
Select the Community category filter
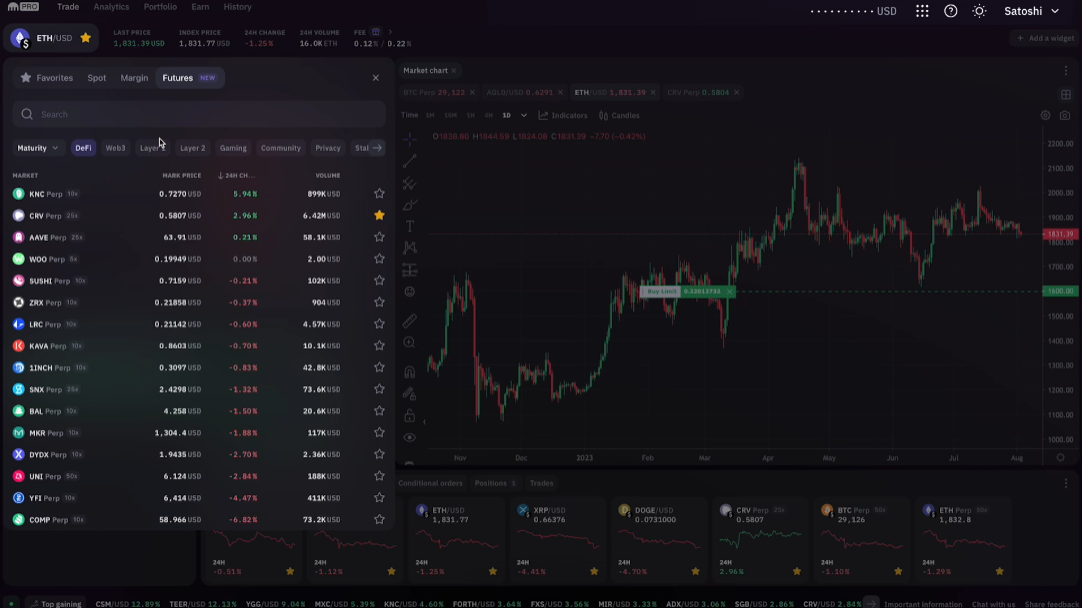[281, 148]
